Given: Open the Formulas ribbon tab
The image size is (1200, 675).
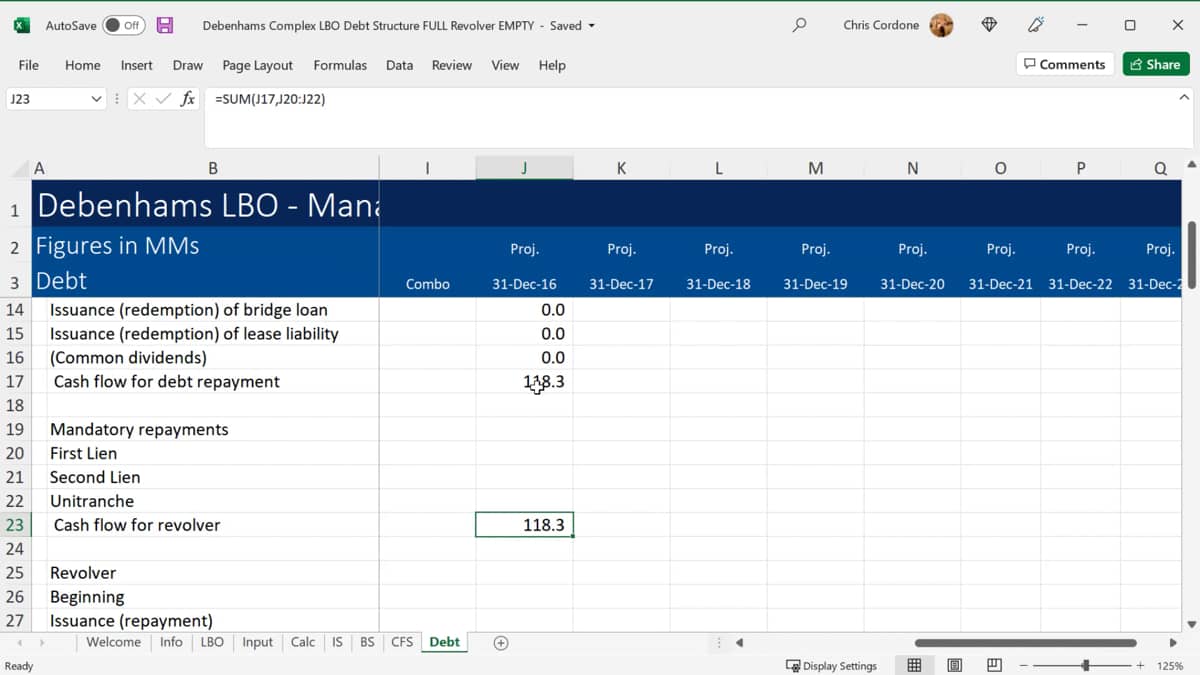Looking at the screenshot, I should click(x=340, y=65).
